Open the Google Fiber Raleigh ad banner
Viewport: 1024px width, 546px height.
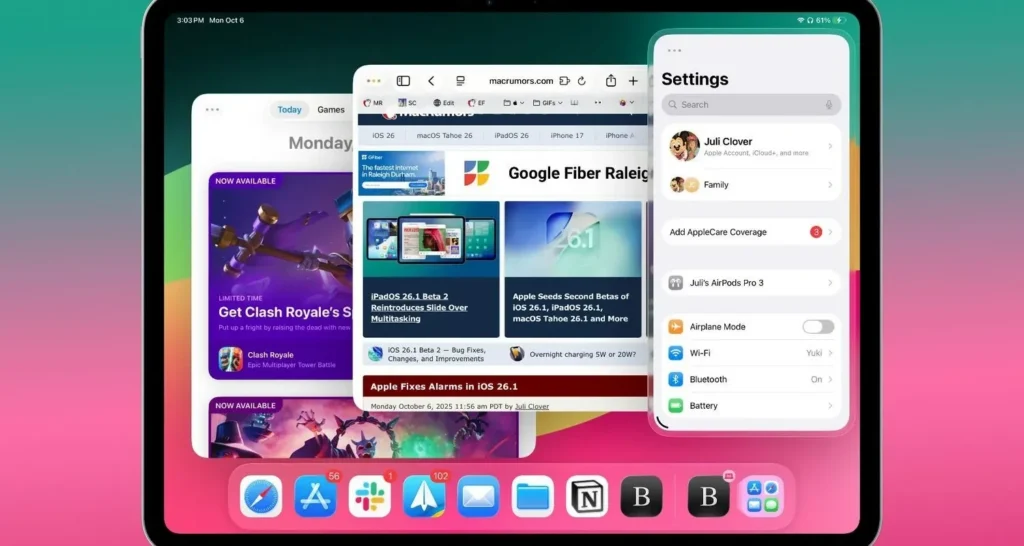tap(503, 173)
